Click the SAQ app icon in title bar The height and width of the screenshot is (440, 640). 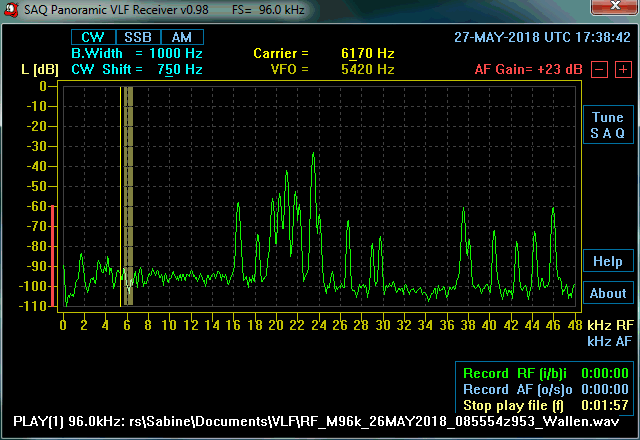pyautogui.click(x=11, y=10)
